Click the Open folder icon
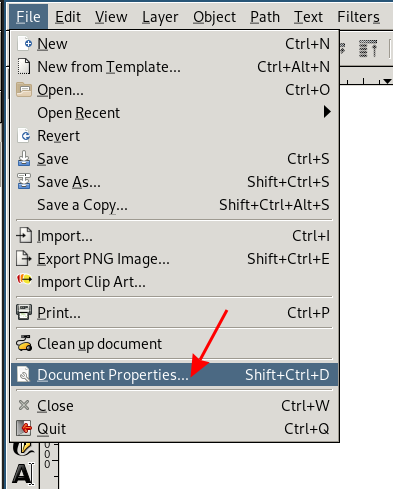This screenshot has height=489, width=393. tap(24, 90)
